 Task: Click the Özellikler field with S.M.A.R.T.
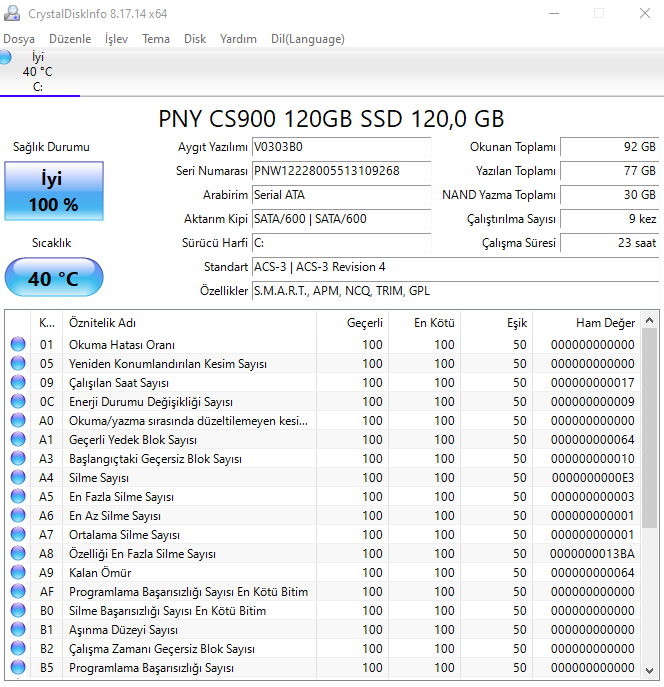[x=456, y=291]
